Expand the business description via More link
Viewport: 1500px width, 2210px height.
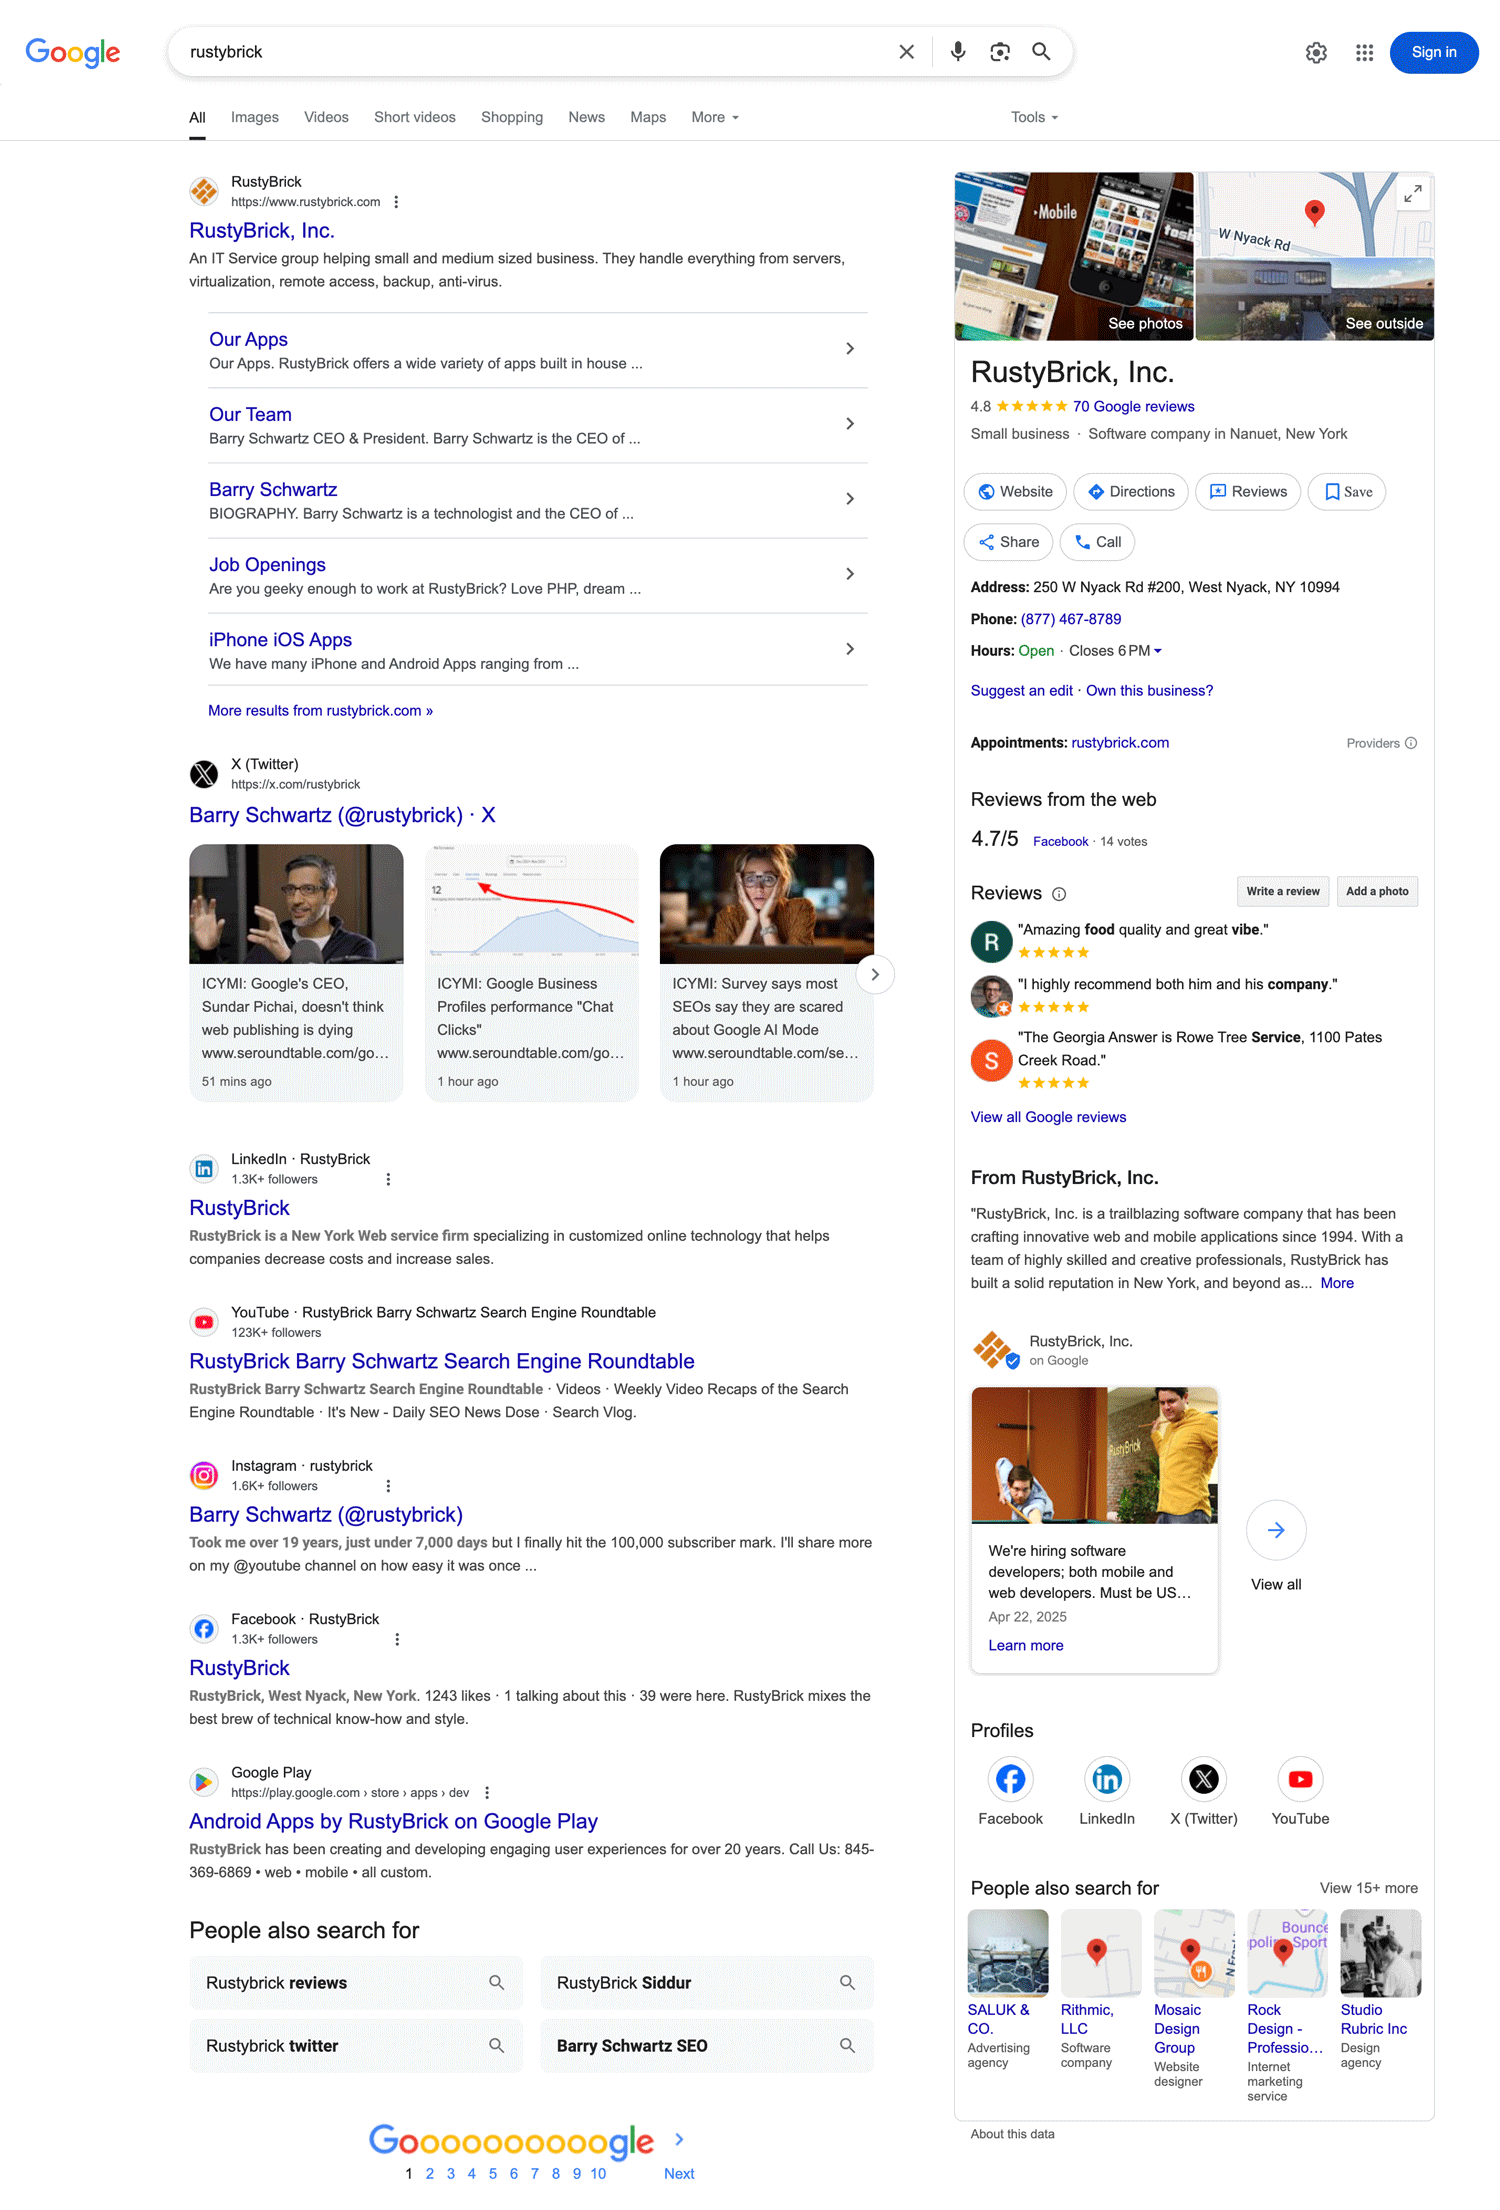coord(1337,1283)
